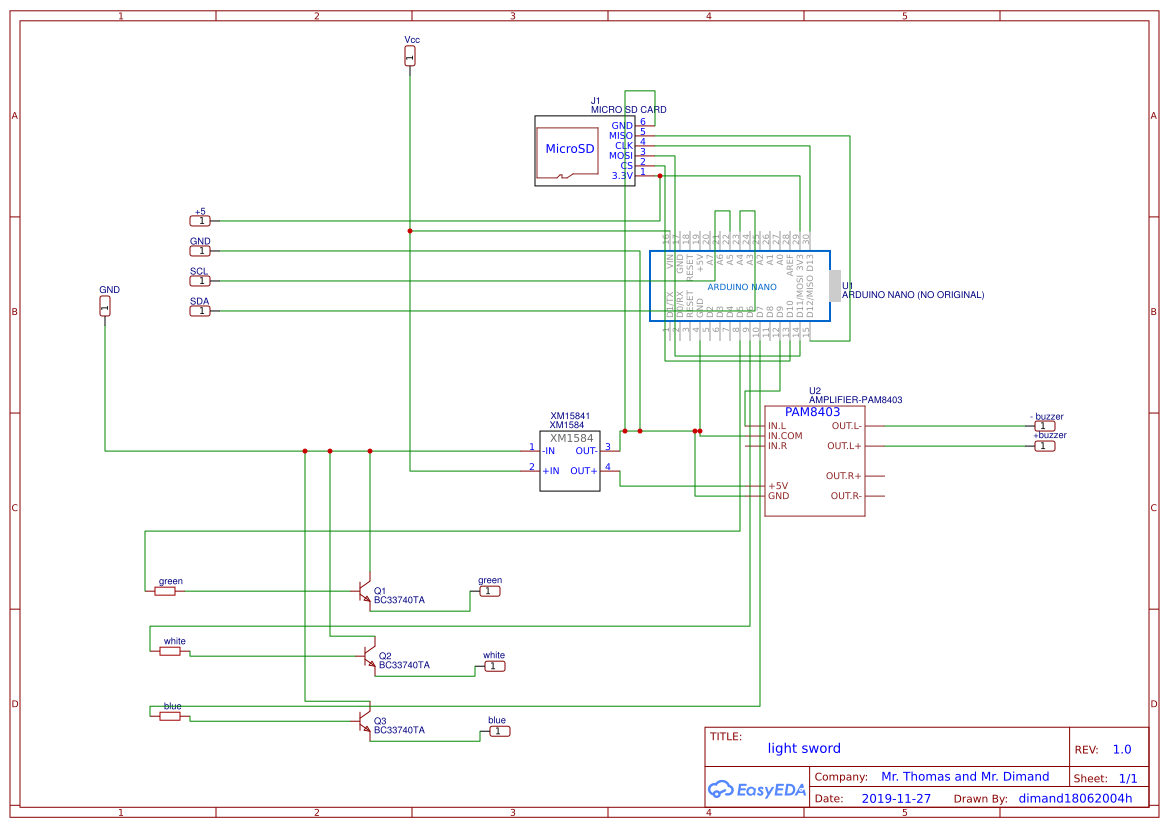Click the Q3 transistor symbol

[363, 721]
